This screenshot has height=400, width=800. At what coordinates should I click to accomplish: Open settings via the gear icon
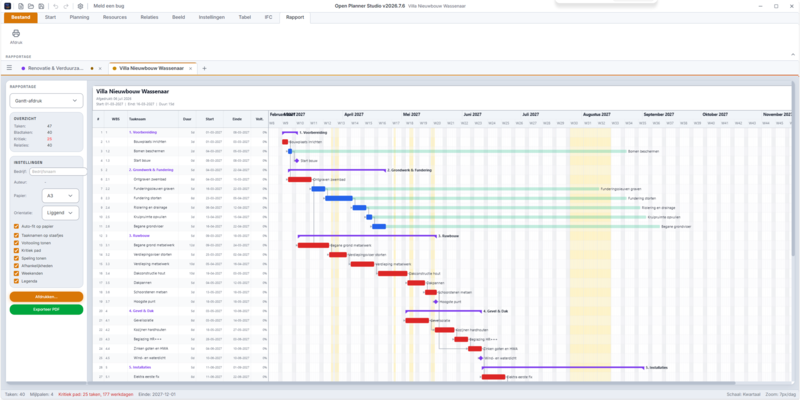(80, 6)
